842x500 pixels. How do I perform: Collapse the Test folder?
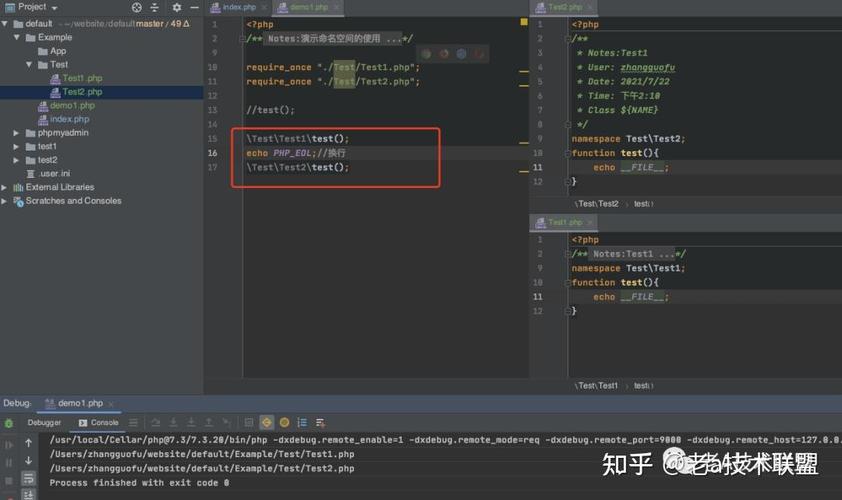[29, 64]
